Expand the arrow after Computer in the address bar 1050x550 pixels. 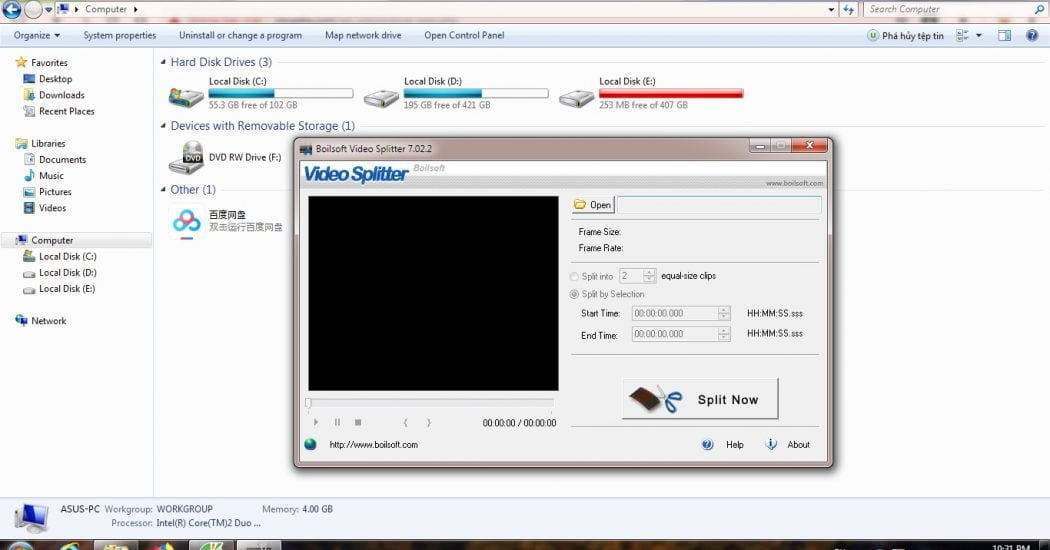(135, 9)
